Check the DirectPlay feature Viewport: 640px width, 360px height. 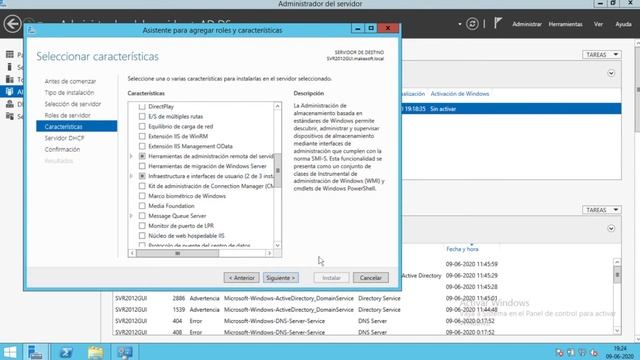tap(142, 107)
